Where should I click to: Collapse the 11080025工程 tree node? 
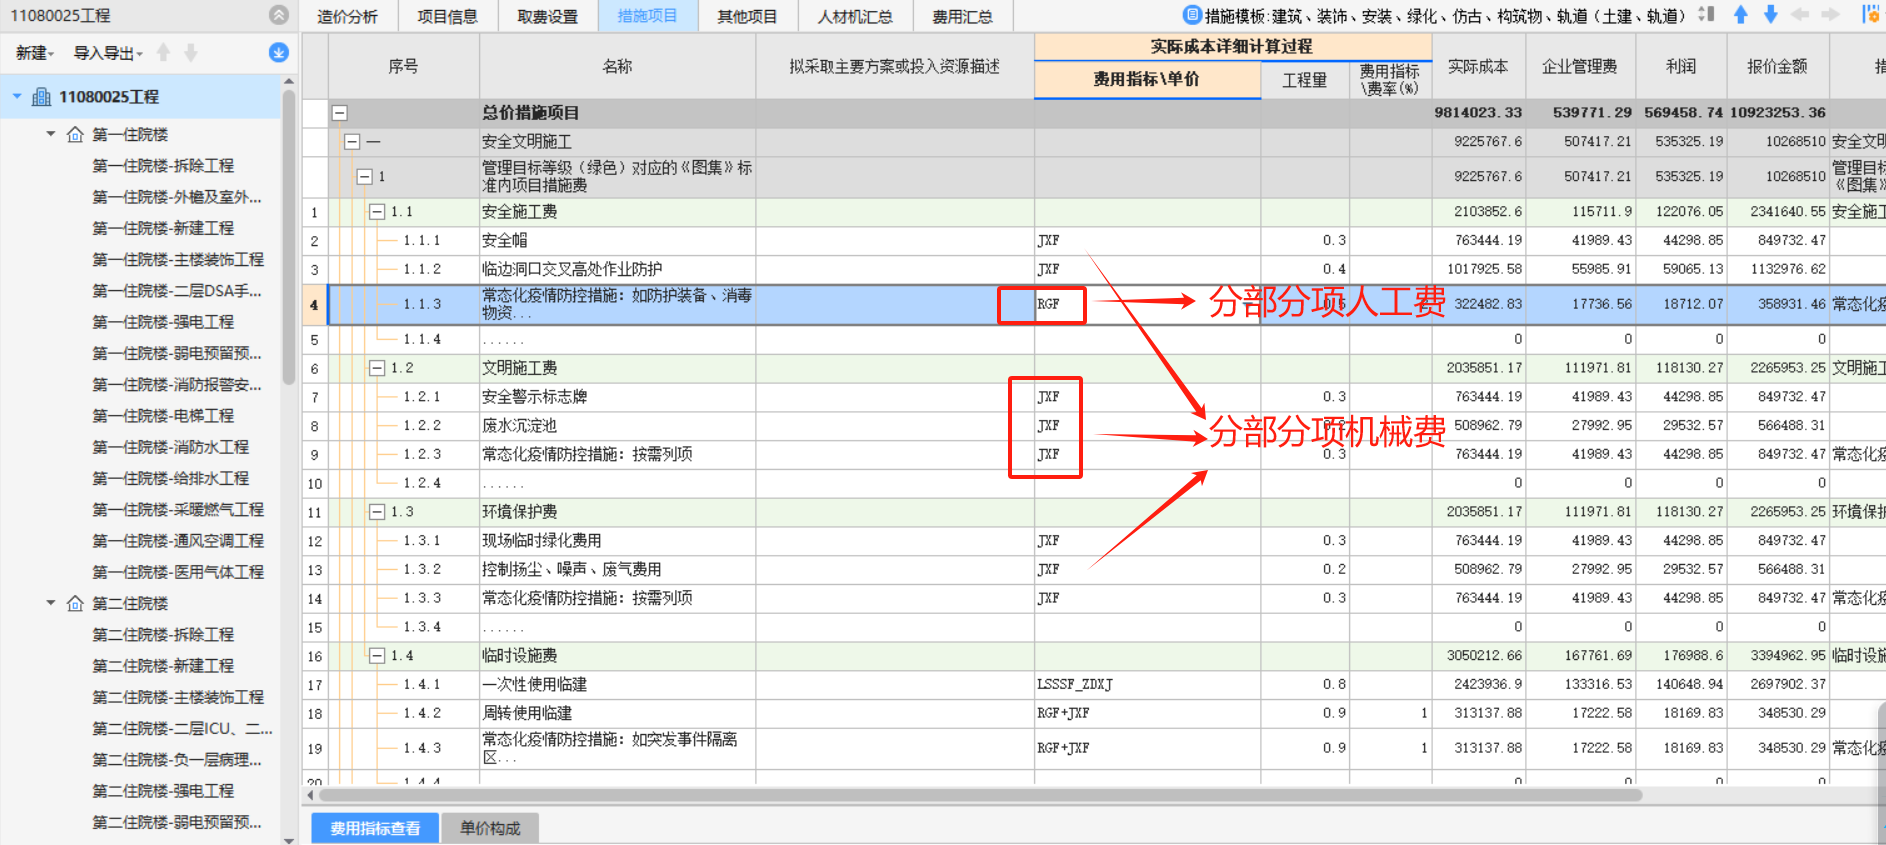pyautogui.click(x=17, y=97)
